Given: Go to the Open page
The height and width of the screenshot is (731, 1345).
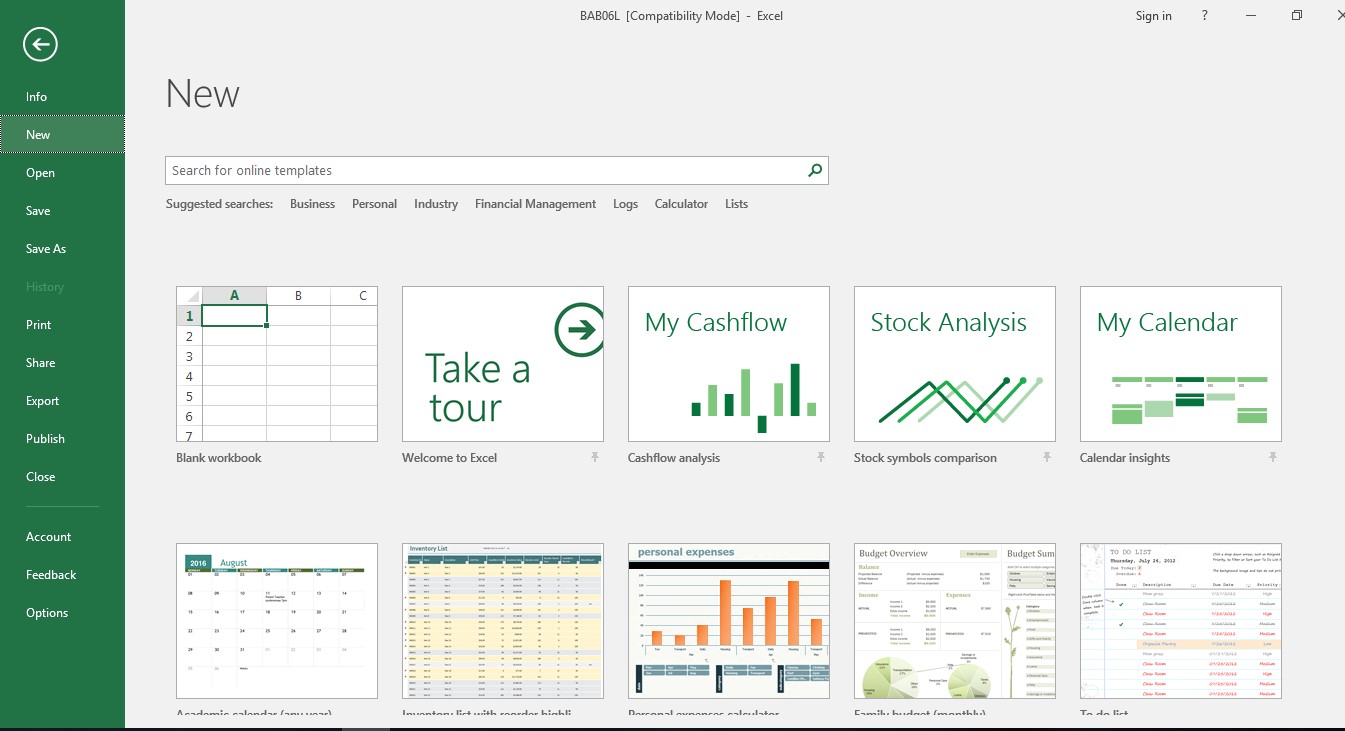Looking at the screenshot, I should (62, 173).
